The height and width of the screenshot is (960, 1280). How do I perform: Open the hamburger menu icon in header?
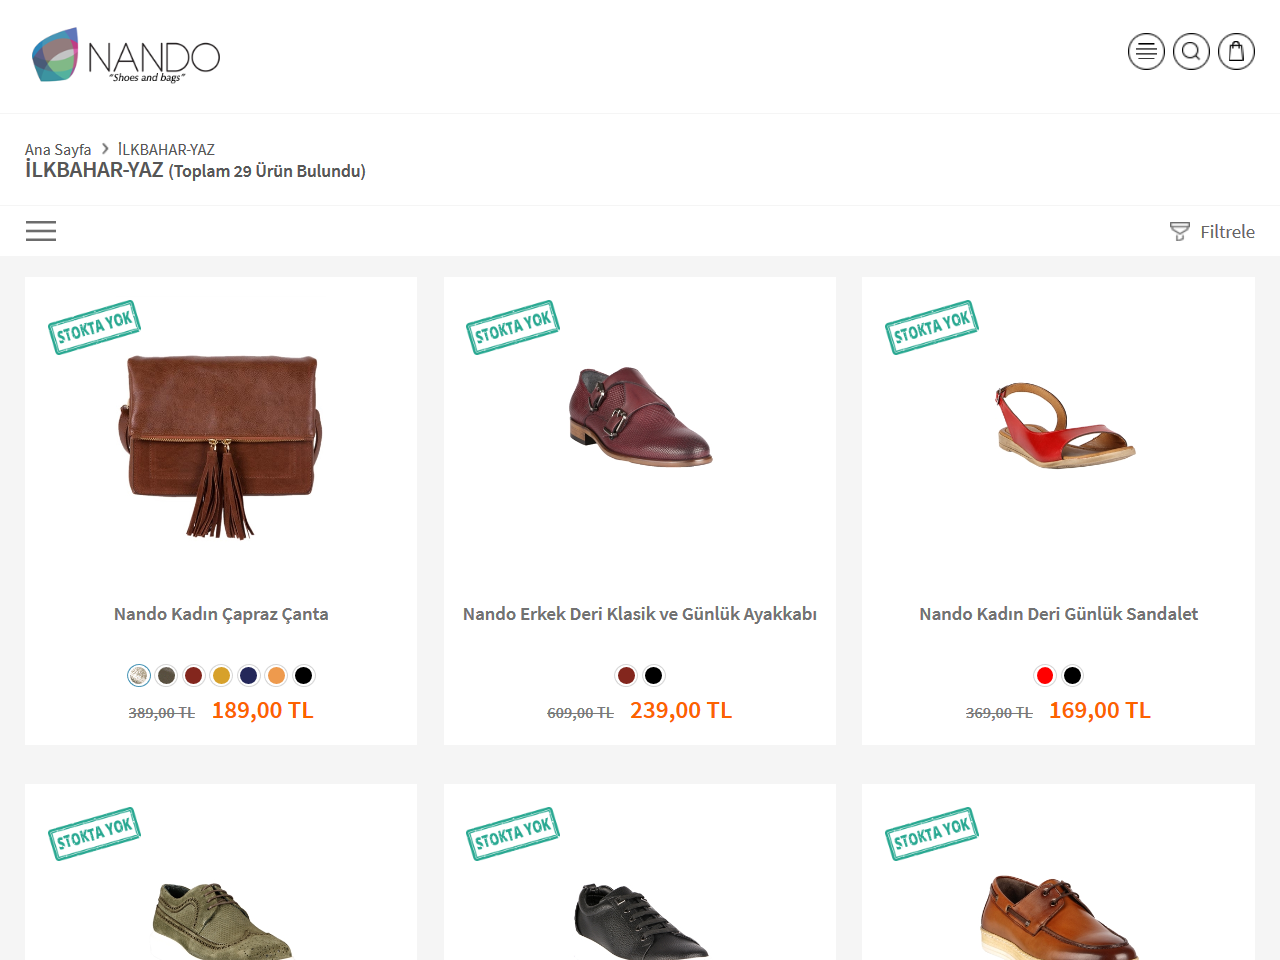click(x=1146, y=51)
